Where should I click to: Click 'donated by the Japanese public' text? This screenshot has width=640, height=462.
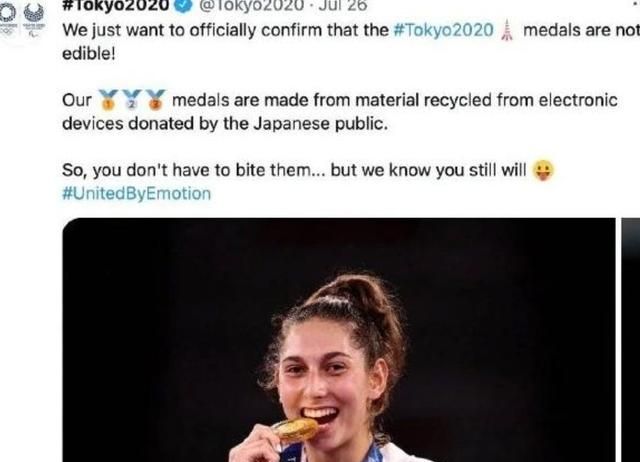258,124
